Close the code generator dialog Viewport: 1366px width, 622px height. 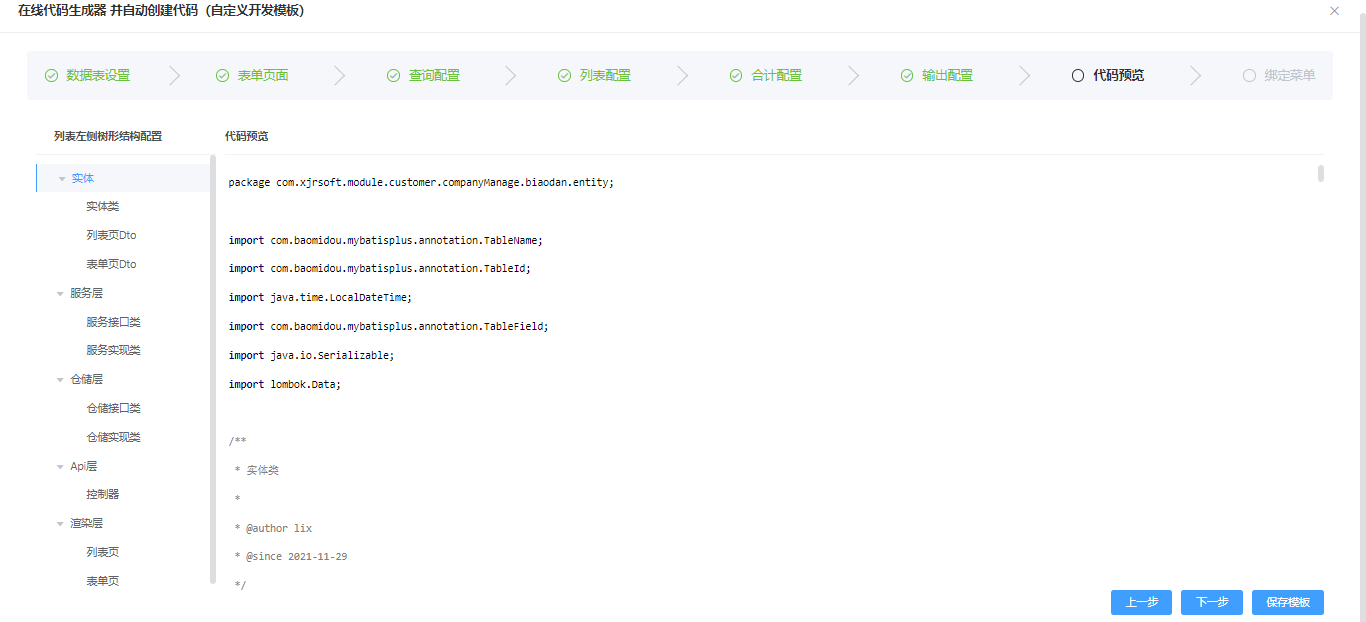(x=1334, y=11)
